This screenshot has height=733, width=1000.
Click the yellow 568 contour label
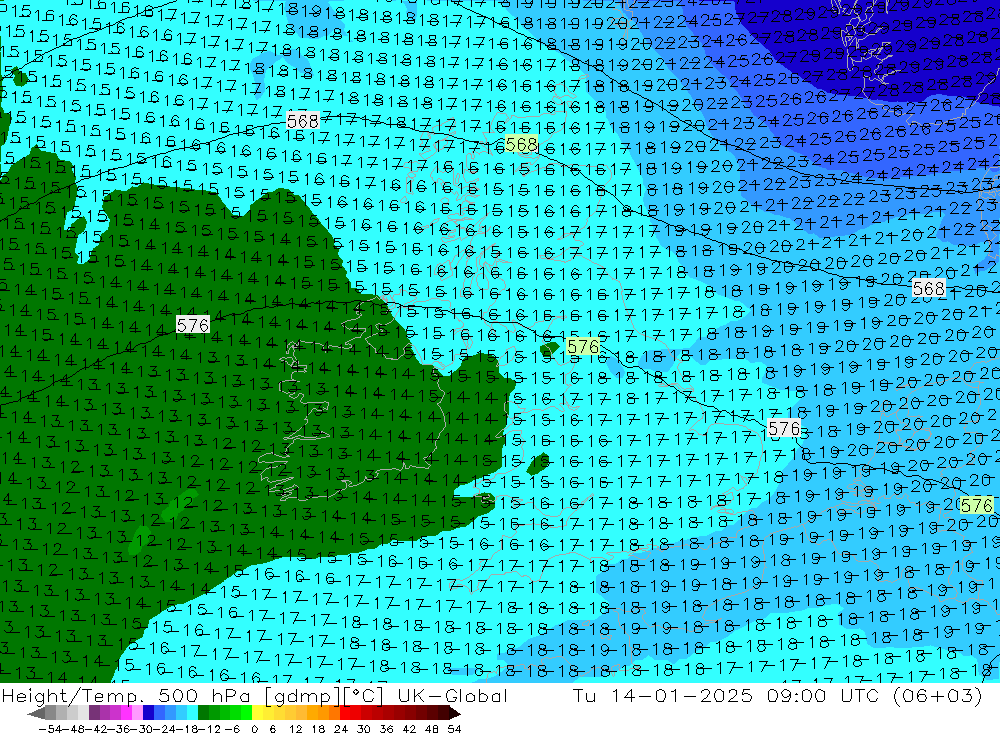521,145
